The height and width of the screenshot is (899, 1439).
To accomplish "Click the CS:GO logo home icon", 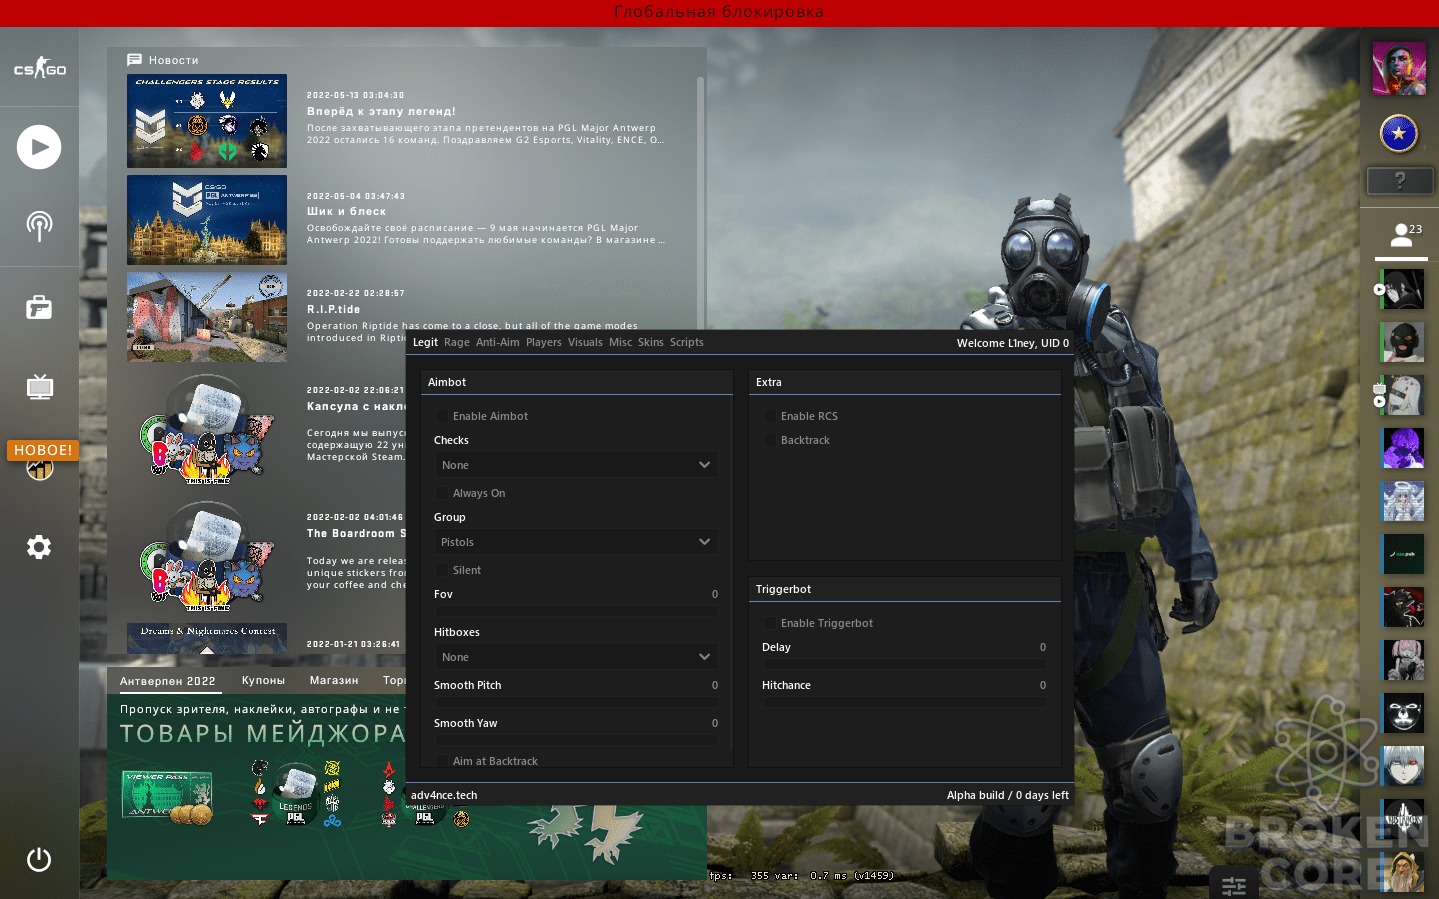I will tap(40, 68).
